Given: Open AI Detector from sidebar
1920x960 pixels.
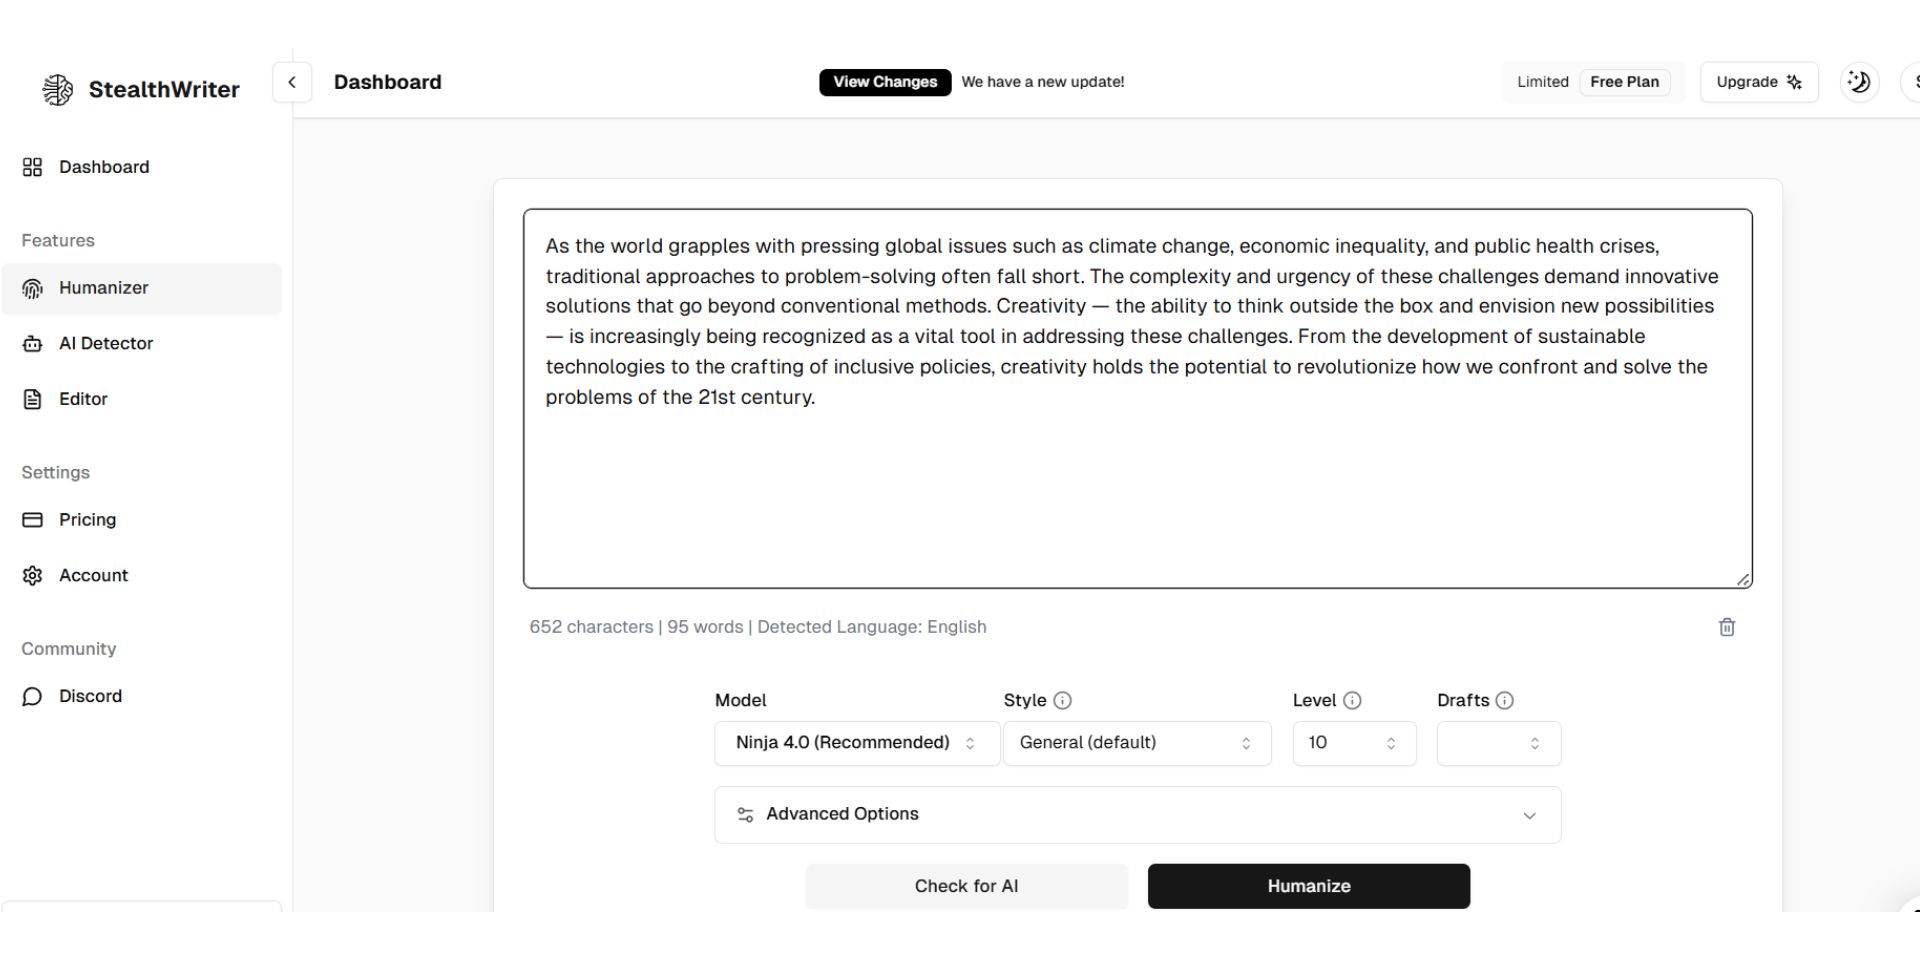Looking at the screenshot, I should pyautogui.click(x=141, y=344).
